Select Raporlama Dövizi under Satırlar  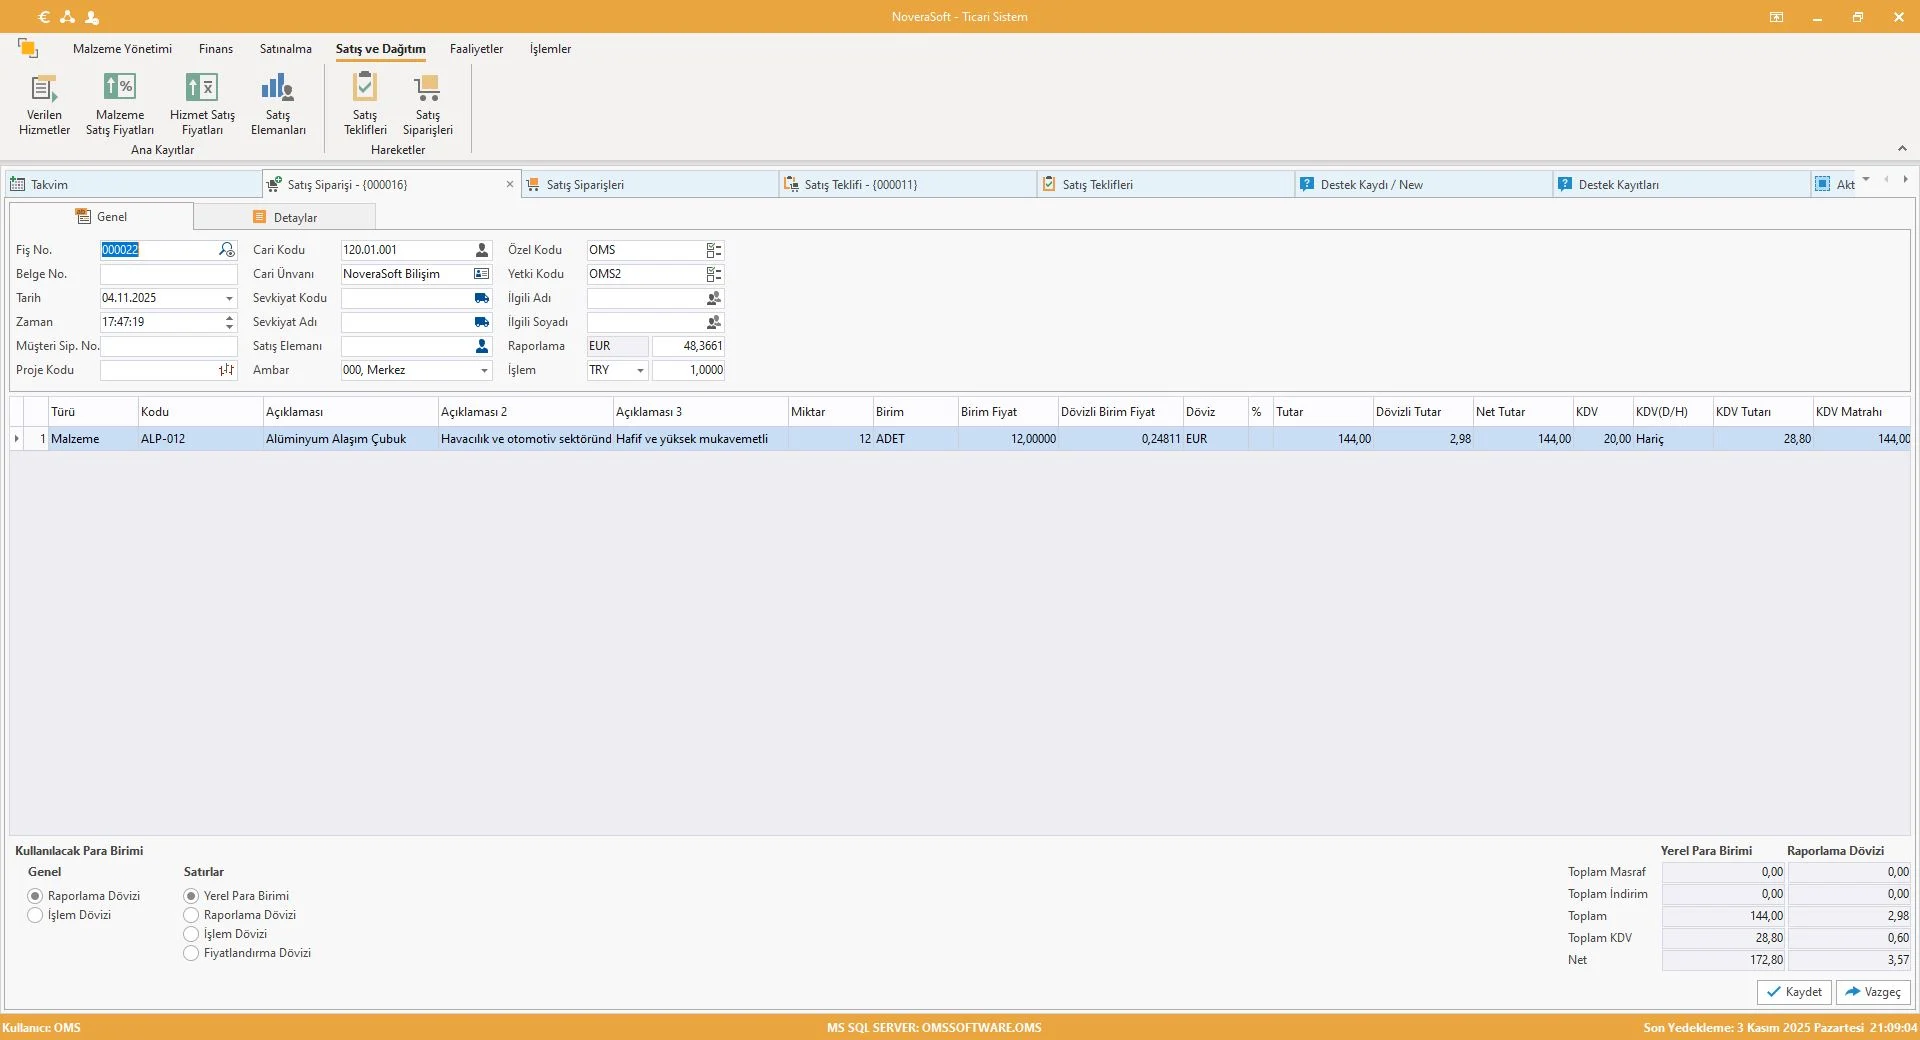pyautogui.click(x=191, y=915)
